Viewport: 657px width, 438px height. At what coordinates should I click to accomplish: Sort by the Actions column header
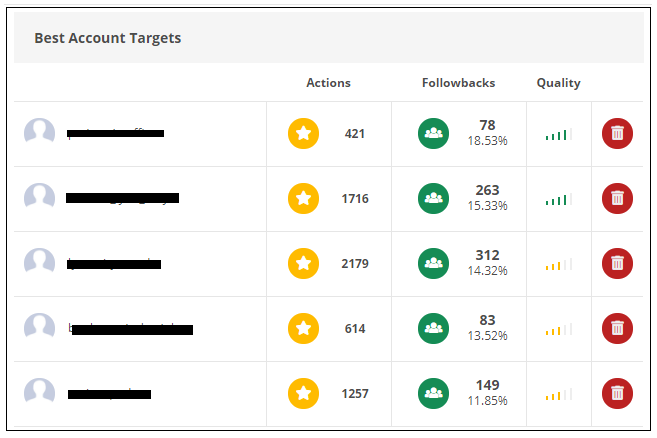(x=328, y=83)
